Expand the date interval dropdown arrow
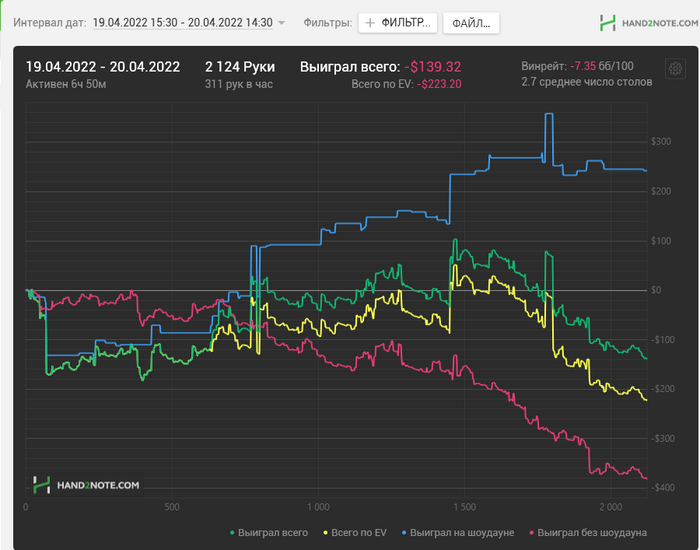 point(281,23)
